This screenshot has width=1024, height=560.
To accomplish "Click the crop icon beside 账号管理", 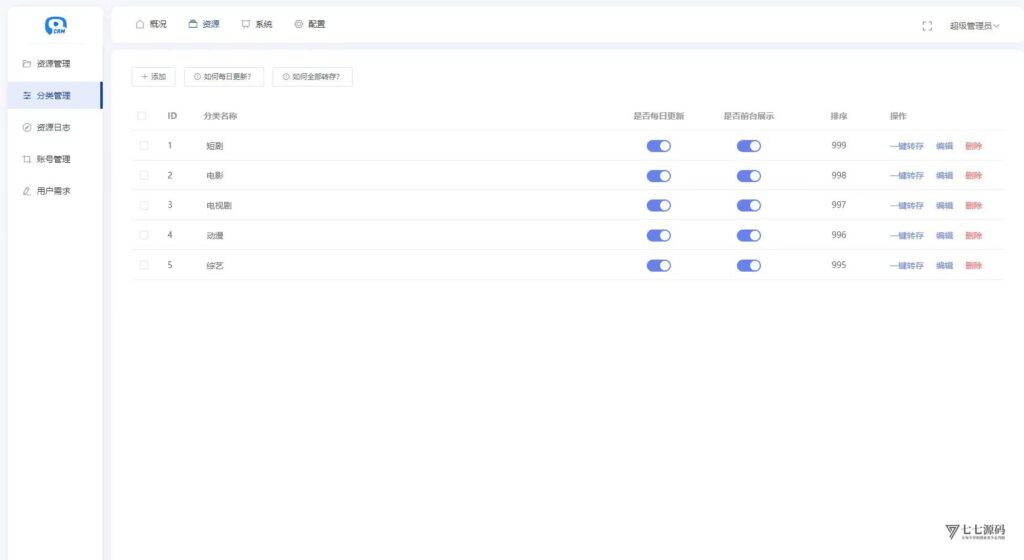I will (x=27, y=159).
